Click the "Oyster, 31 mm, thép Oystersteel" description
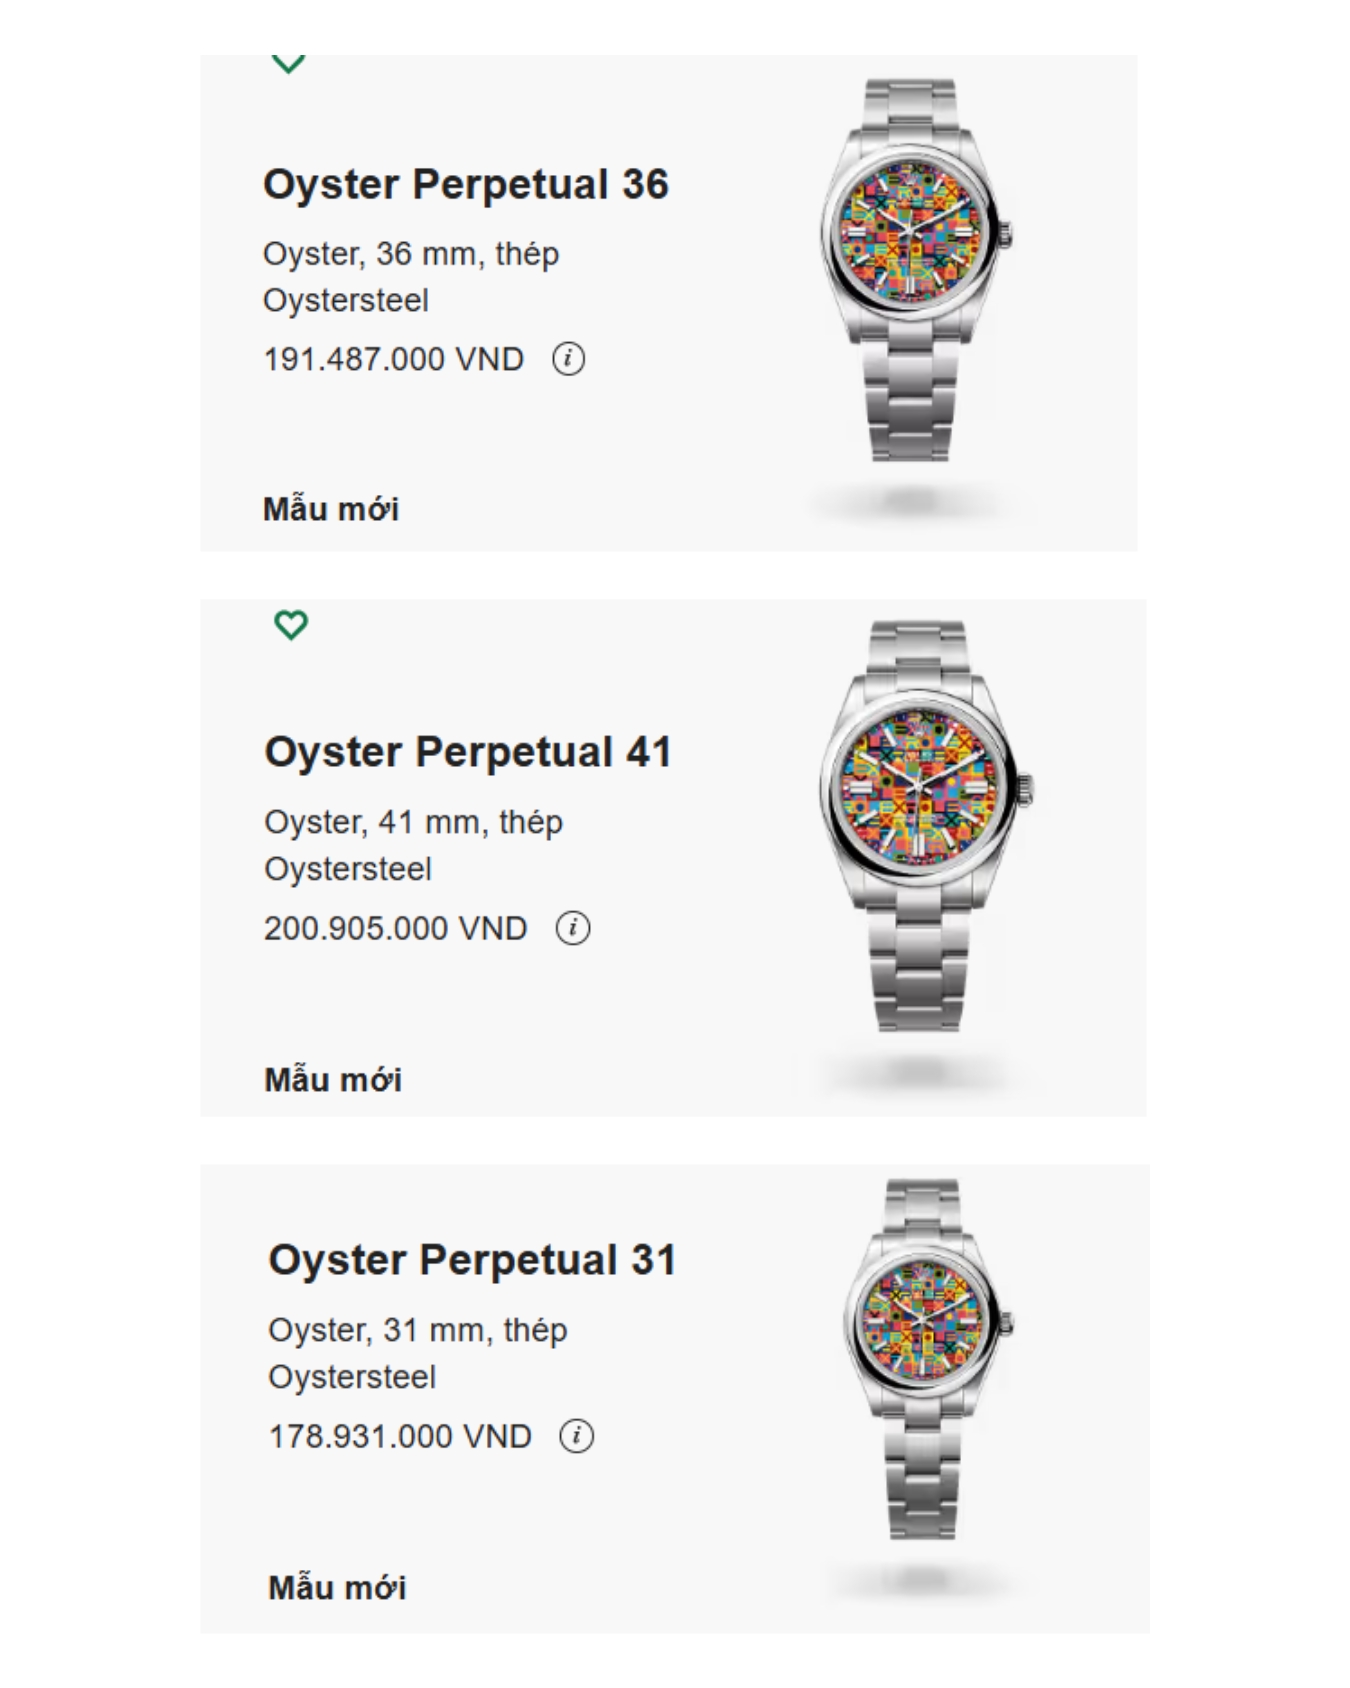Screen dimensions: 1350x1688 417,1353
